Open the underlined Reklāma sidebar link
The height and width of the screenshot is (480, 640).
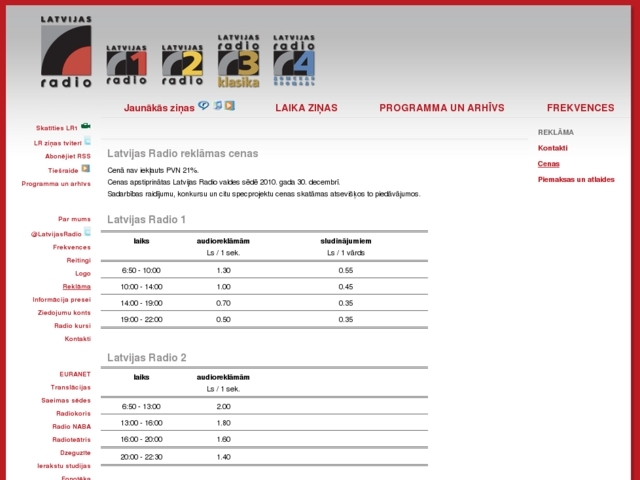(x=77, y=287)
